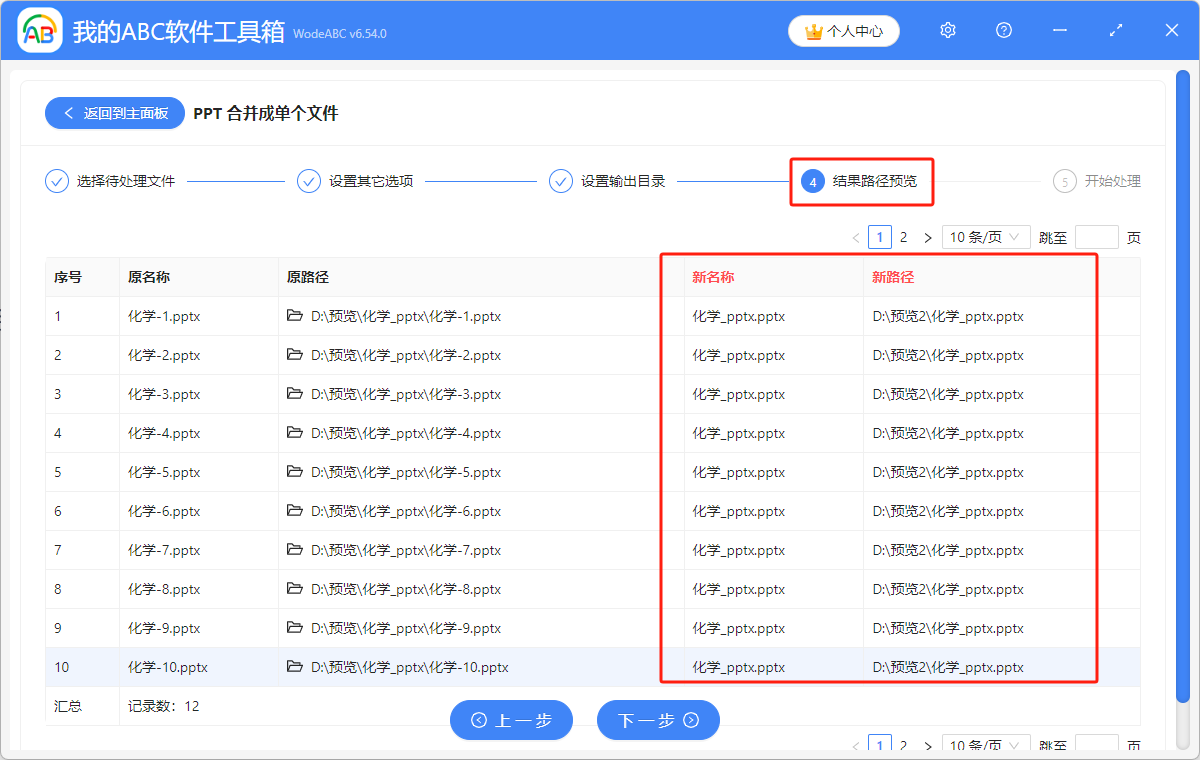Click the 返回到主面板 back button

pos(113,113)
